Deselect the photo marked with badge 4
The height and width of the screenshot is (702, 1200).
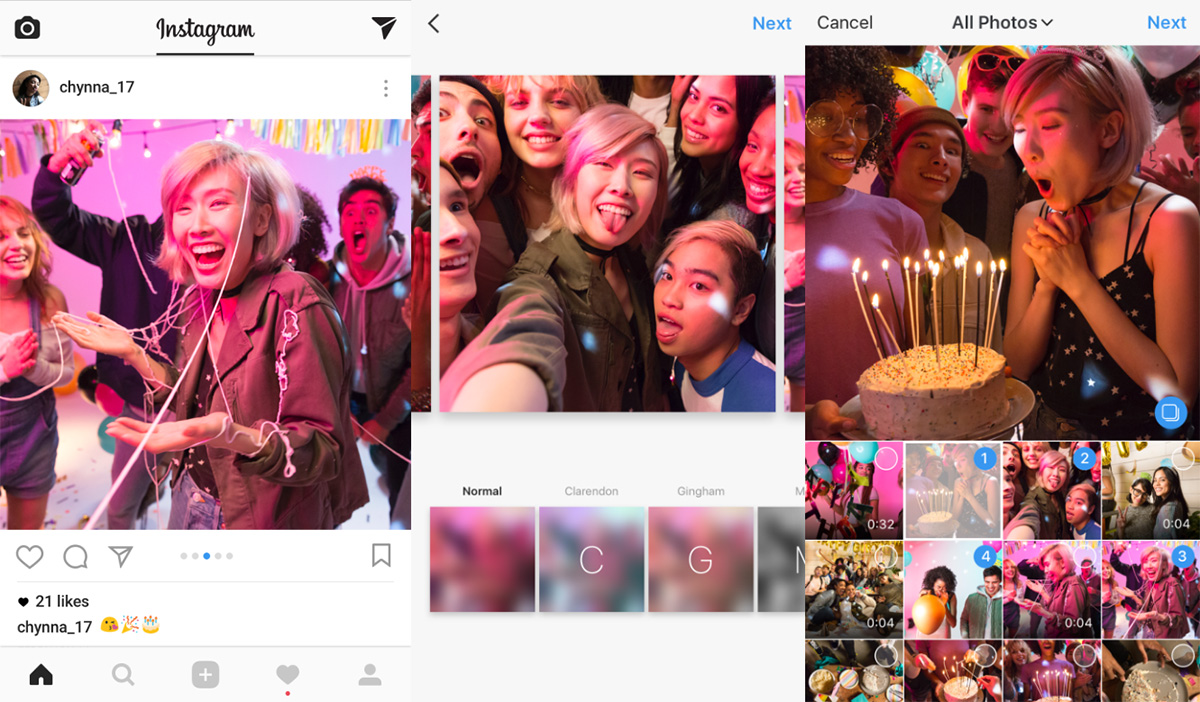984,556
